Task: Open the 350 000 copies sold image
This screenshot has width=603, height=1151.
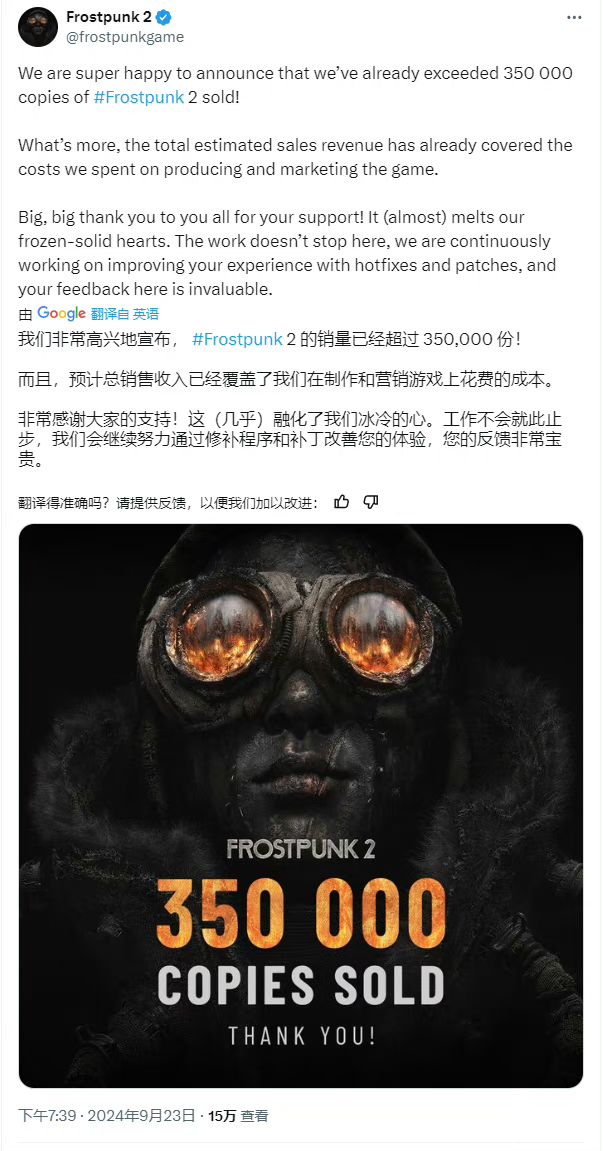Action: pyautogui.click(x=300, y=805)
